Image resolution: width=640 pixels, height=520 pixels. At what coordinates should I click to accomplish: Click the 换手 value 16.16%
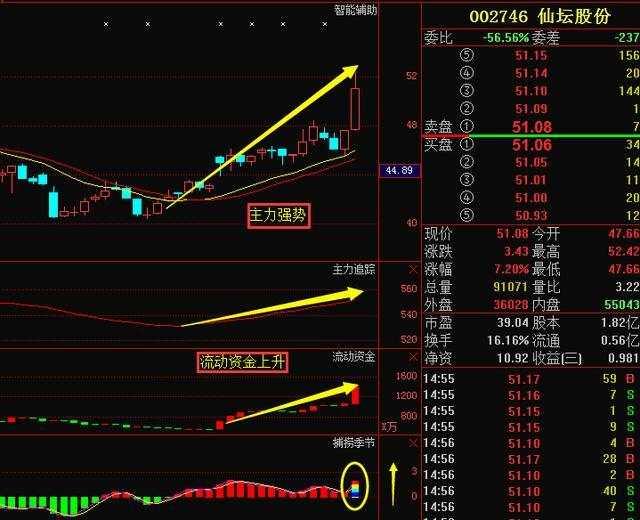[508, 340]
